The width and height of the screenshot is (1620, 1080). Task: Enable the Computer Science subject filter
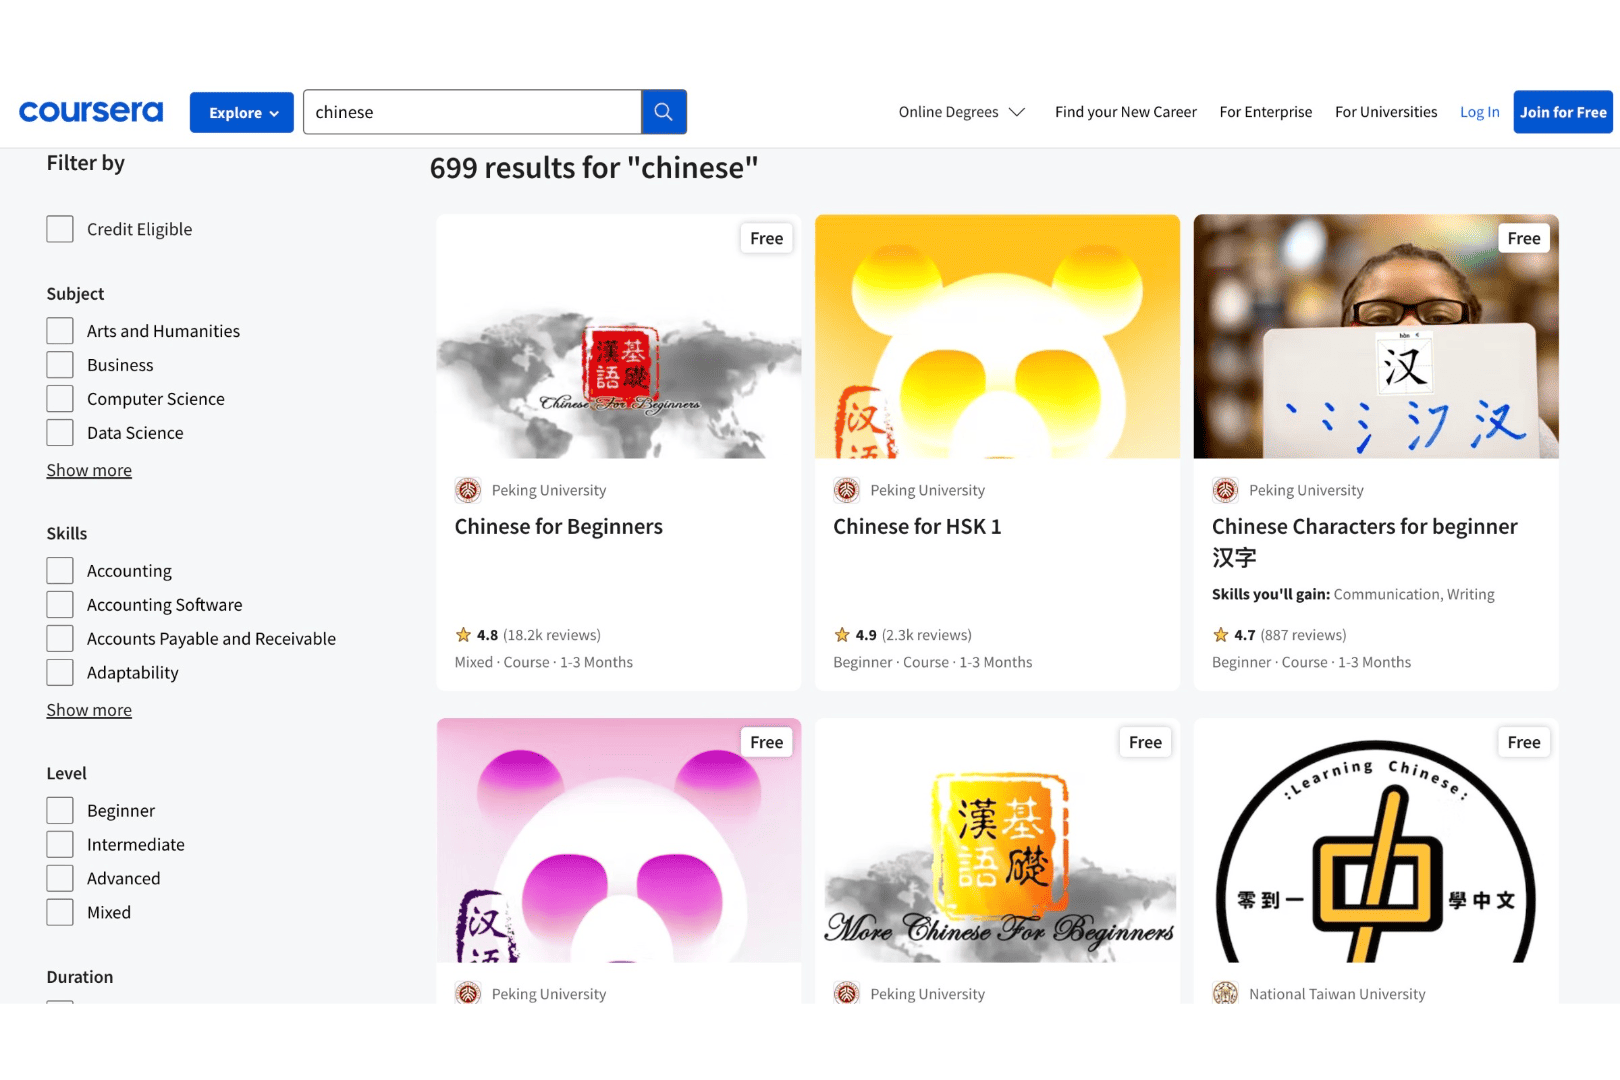pyautogui.click(x=60, y=399)
